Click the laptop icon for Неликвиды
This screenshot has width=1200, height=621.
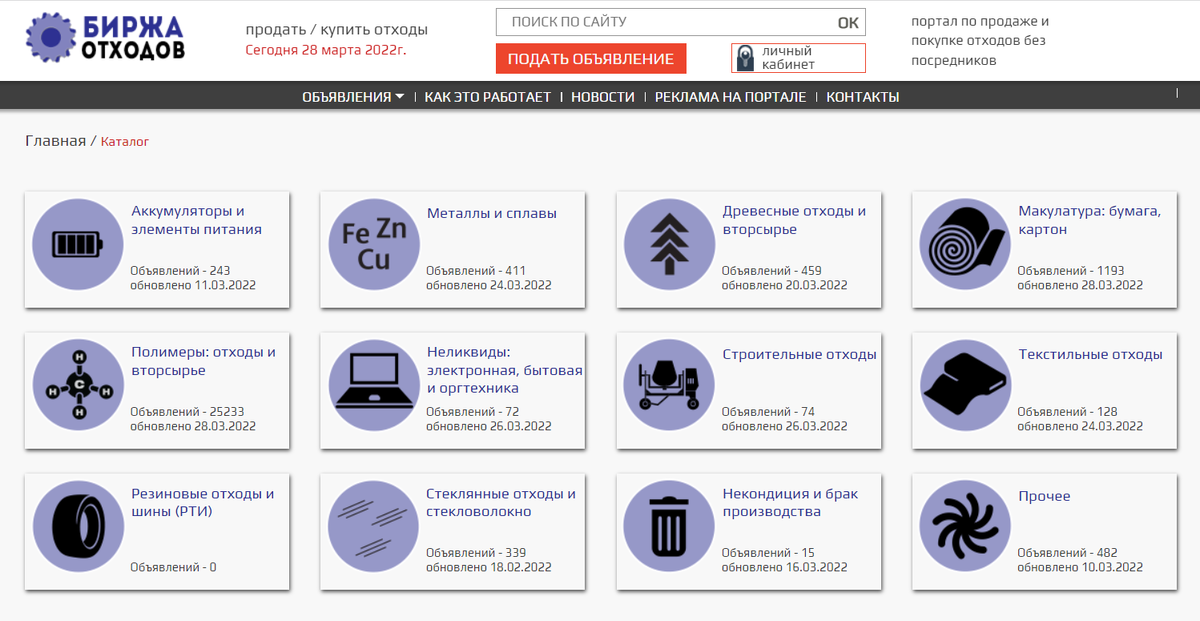(374, 385)
